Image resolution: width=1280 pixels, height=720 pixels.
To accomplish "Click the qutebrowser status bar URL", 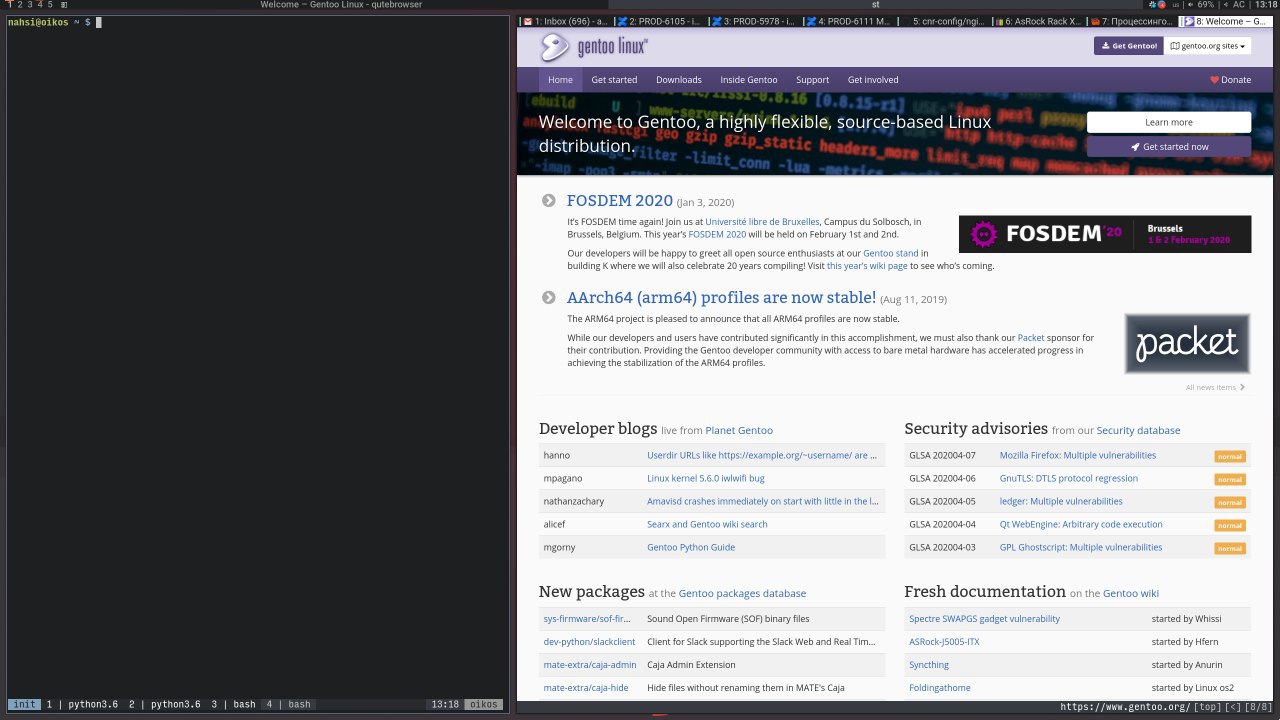I will (1125, 707).
